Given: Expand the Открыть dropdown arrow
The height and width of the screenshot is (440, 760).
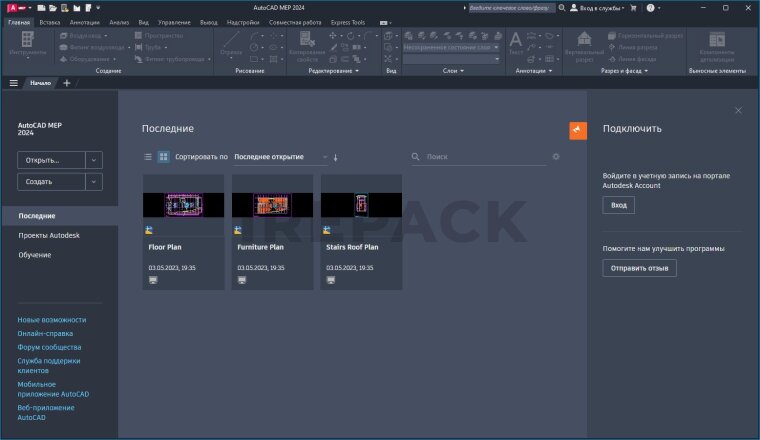Looking at the screenshot, I should click(x=93, y=159).
